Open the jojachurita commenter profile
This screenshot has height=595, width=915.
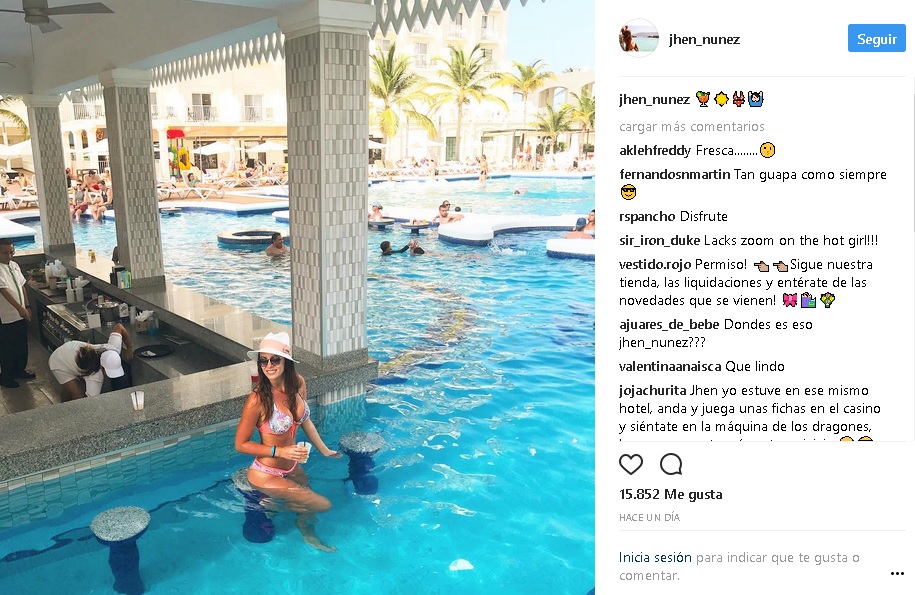[x=652, y=390]
